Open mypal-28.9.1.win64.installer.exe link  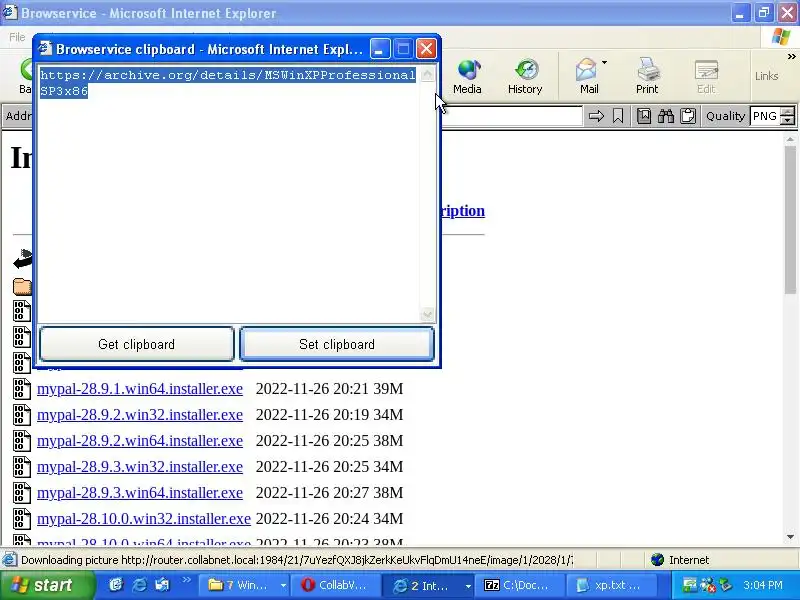pos(140,389)
